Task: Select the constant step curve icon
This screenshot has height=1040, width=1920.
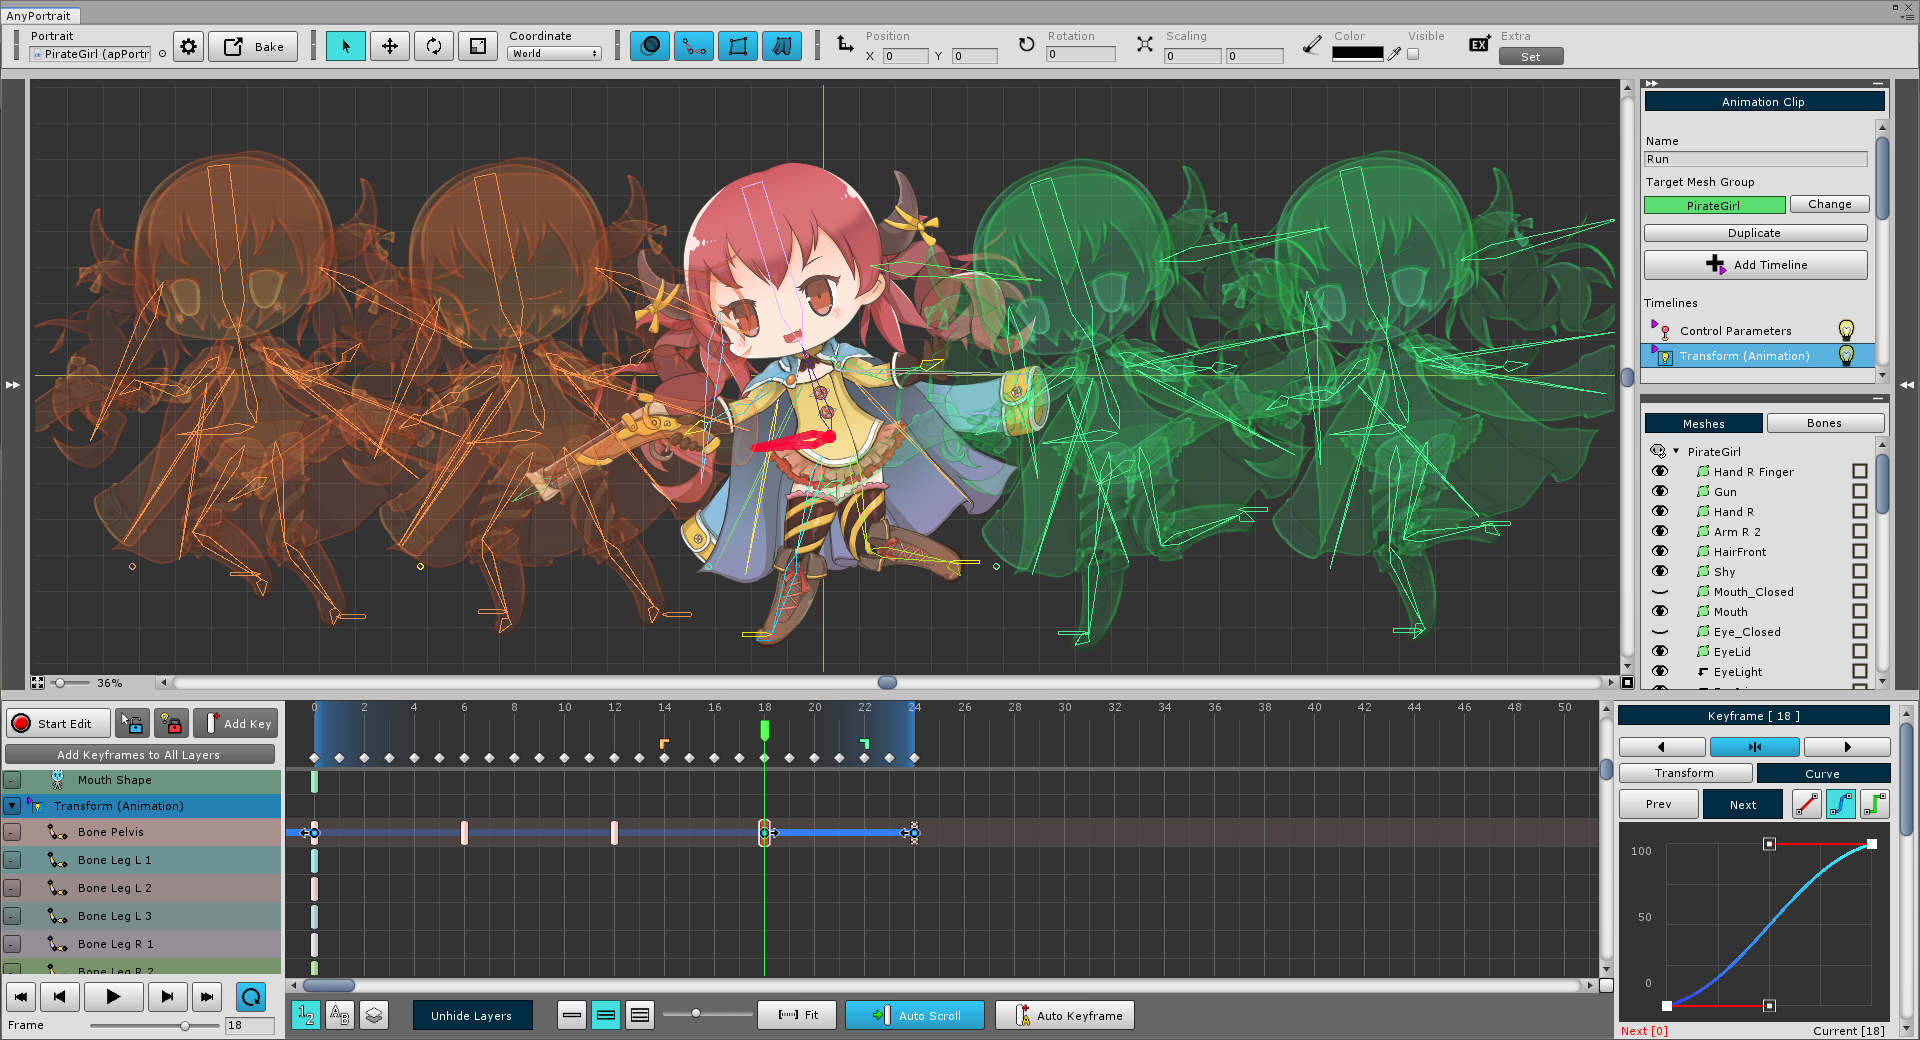Action: pyautogui.click(x=1875, y=804)
